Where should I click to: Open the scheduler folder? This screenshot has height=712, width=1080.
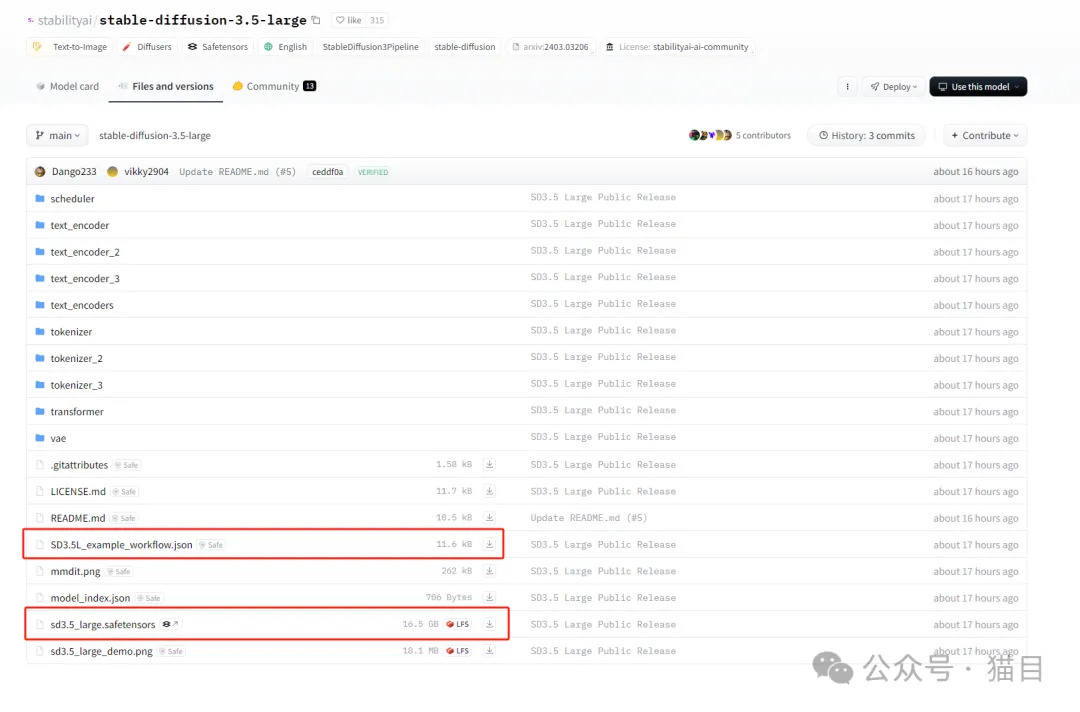(x=72, y=198)
